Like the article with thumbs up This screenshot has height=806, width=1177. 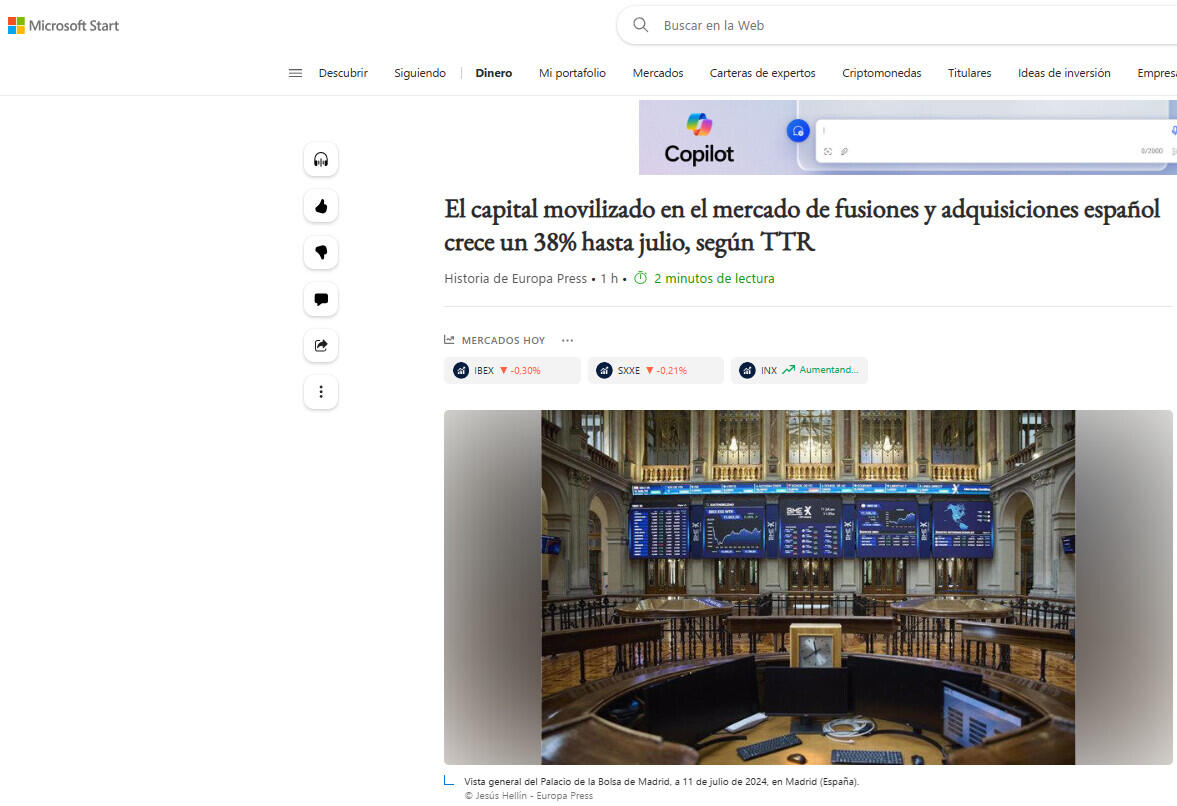point(321,206)
